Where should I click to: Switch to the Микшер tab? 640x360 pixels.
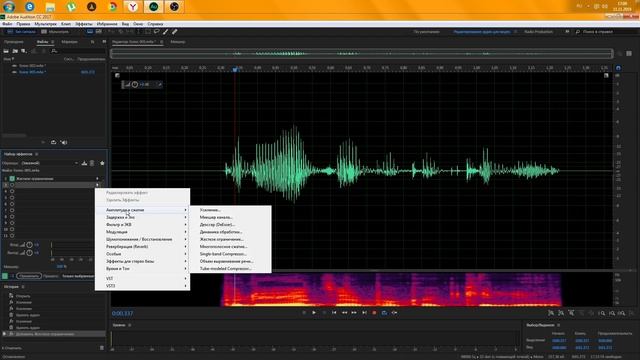178,42
